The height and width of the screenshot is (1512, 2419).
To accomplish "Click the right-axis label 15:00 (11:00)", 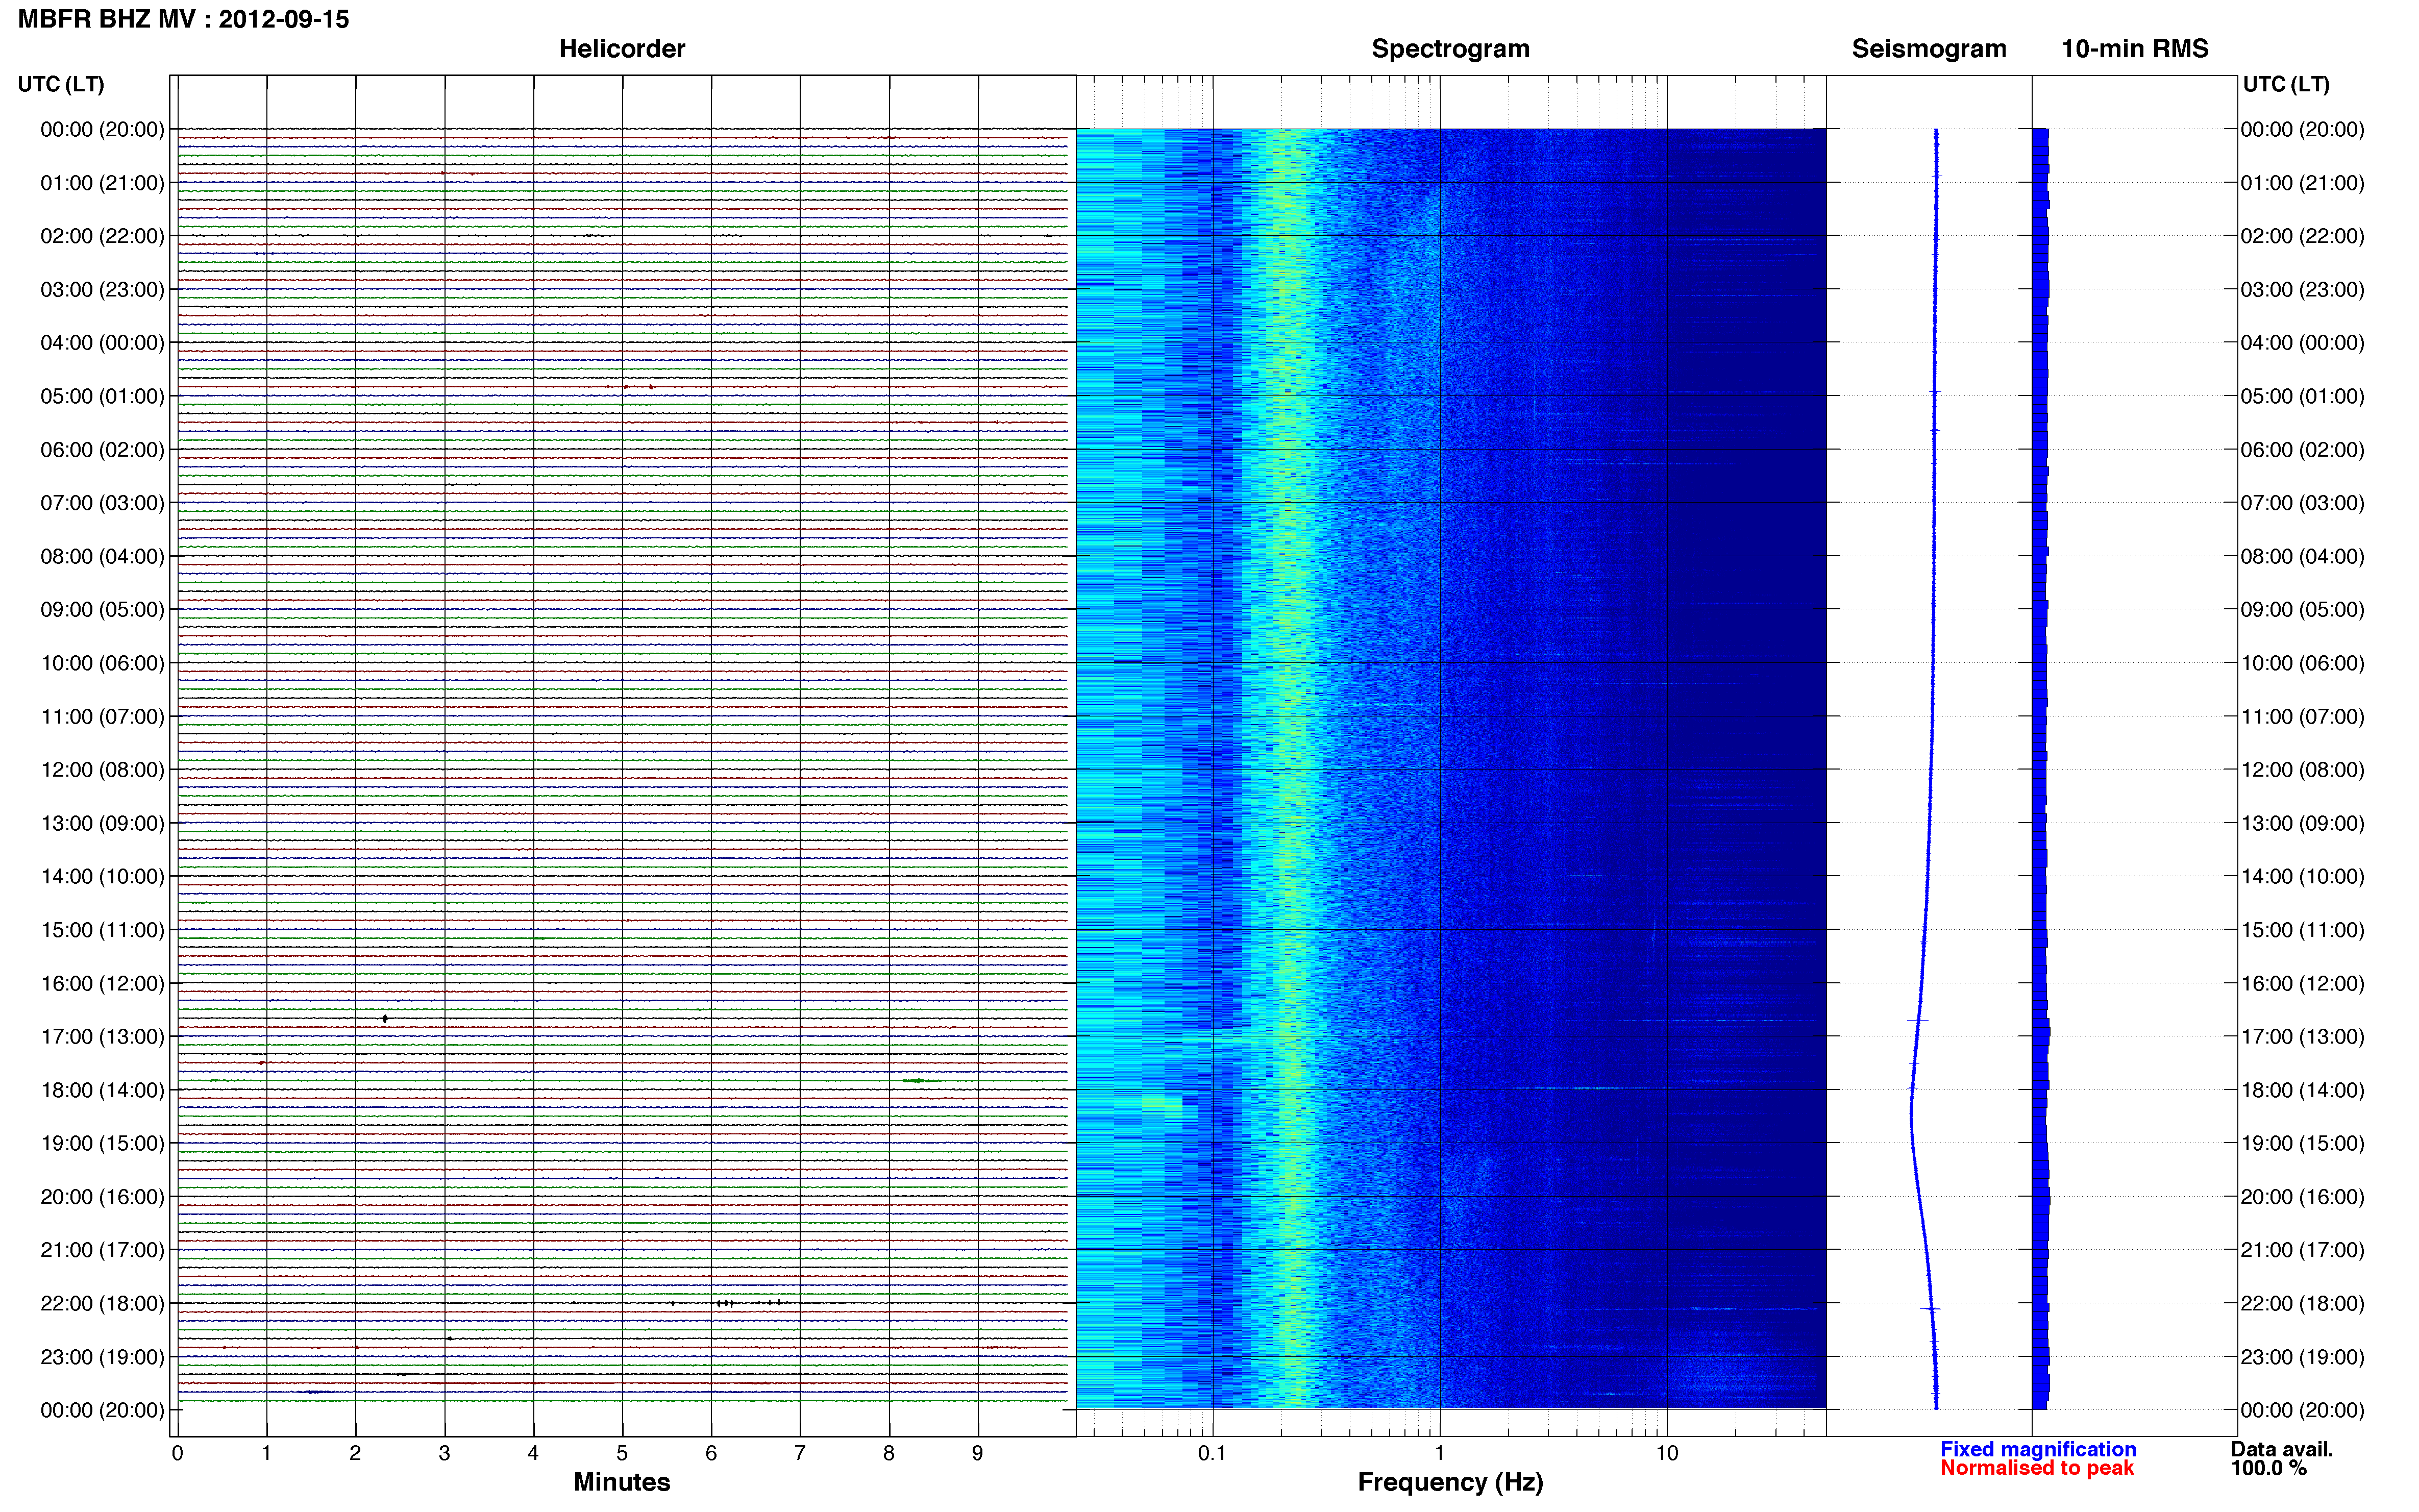I will tap(2302, 930).
